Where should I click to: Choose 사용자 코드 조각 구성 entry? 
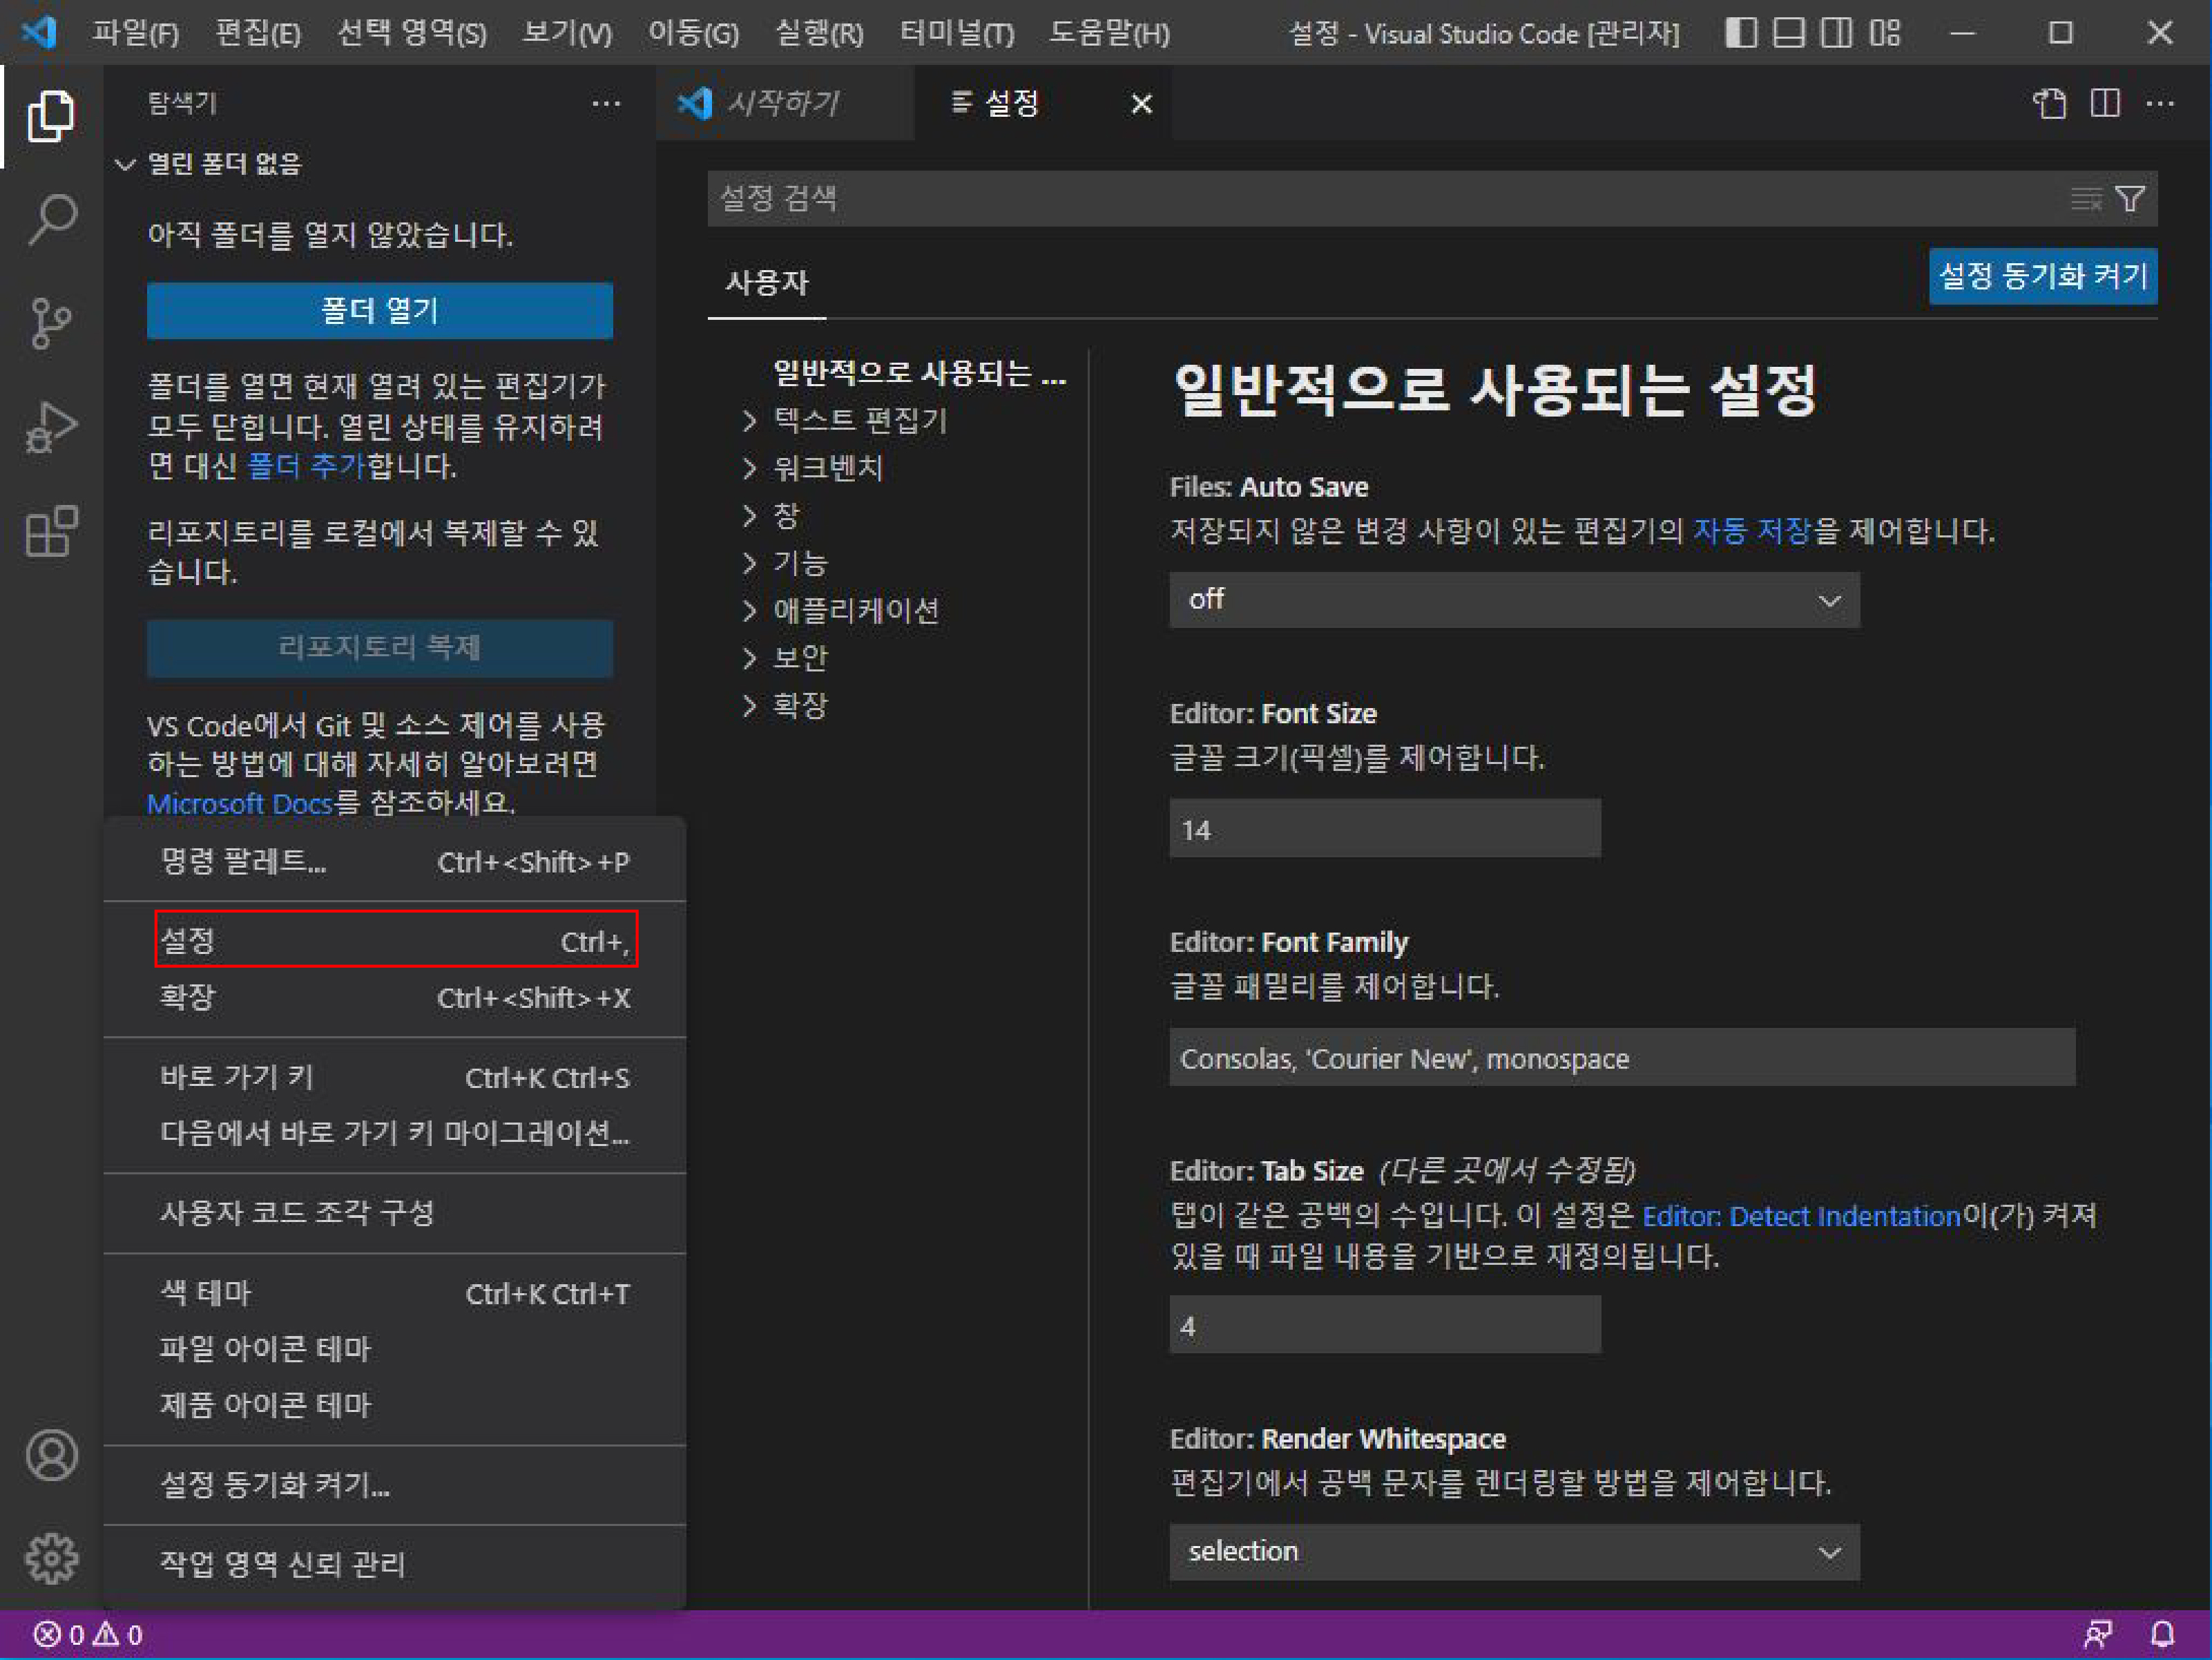point(395,1213)
